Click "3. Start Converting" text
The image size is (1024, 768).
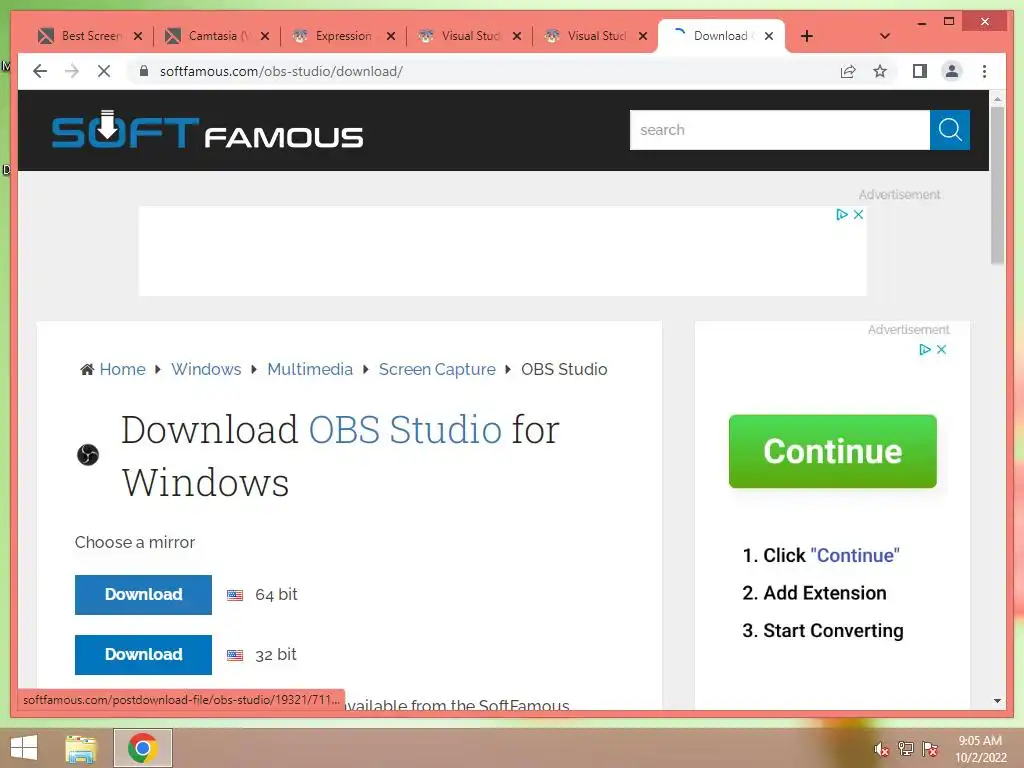click(823, 631)
